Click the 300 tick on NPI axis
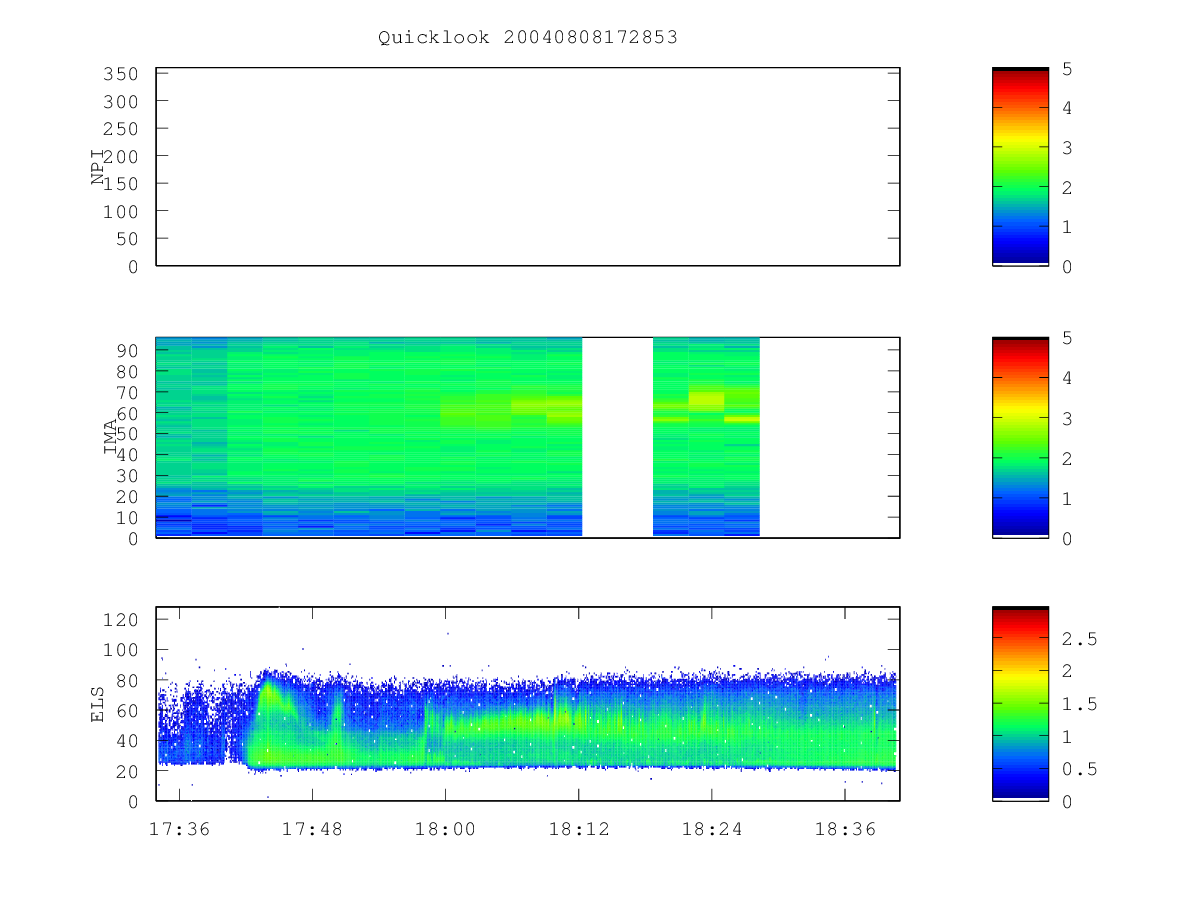This screenshot has width=1200, height=900. pos(121,102)
